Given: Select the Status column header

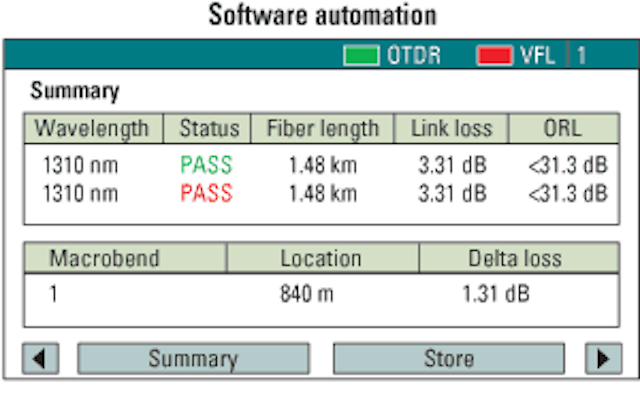Looking at the screenshot, I should coord(207,129).
